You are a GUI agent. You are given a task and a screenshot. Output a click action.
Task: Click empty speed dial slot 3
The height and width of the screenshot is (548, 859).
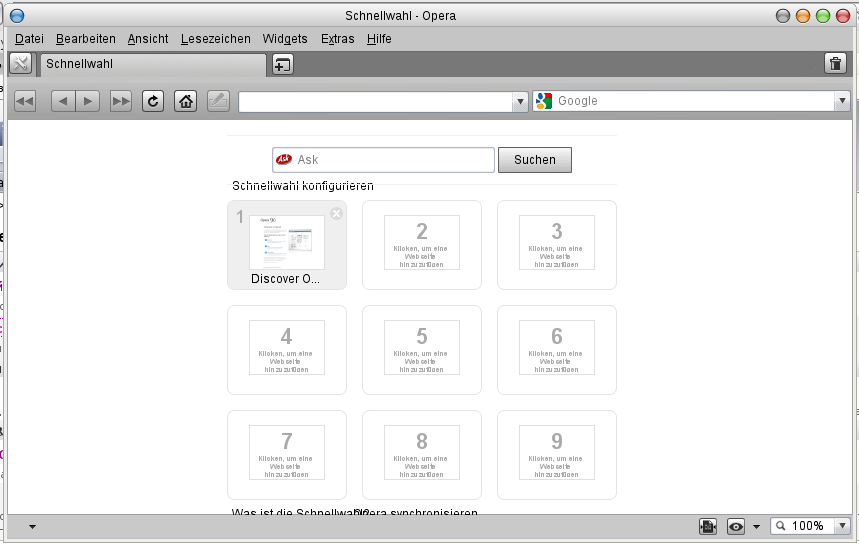557,245
